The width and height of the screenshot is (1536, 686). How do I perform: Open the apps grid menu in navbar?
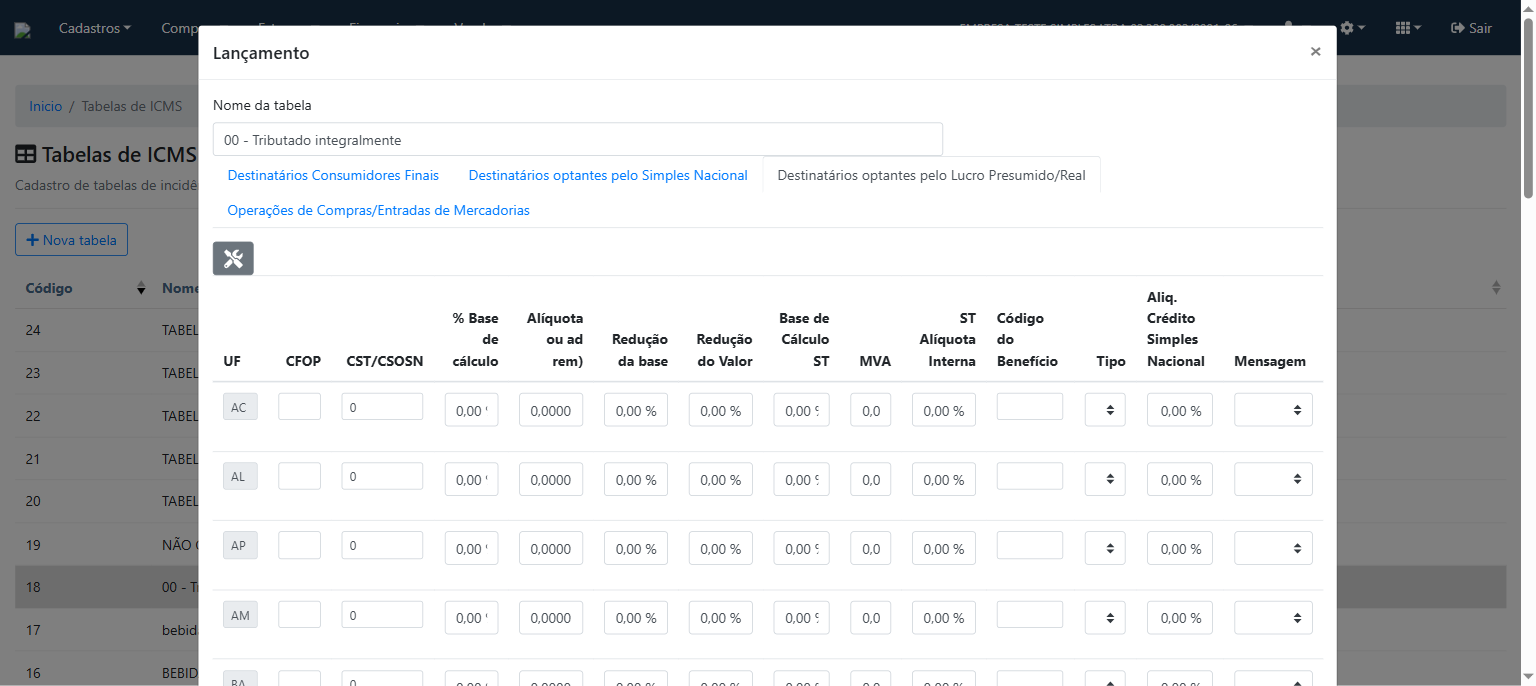[x=1408, y=28]
